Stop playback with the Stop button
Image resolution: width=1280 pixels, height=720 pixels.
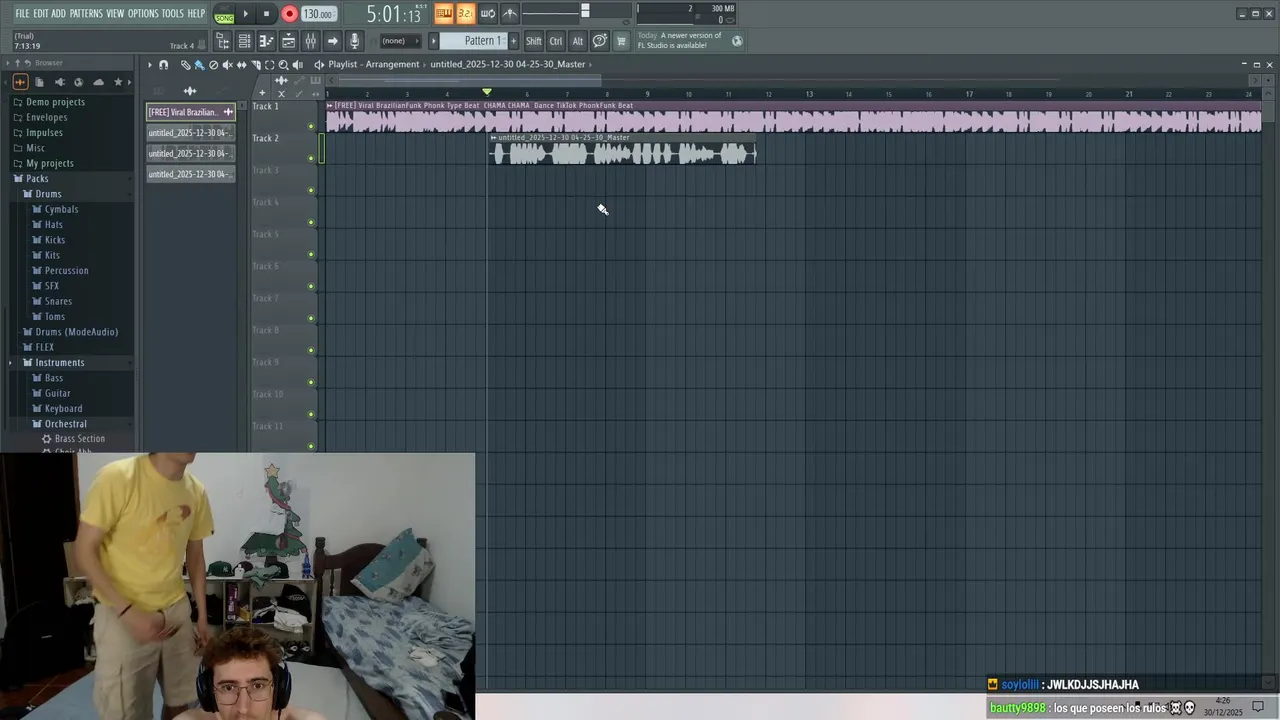266,14
